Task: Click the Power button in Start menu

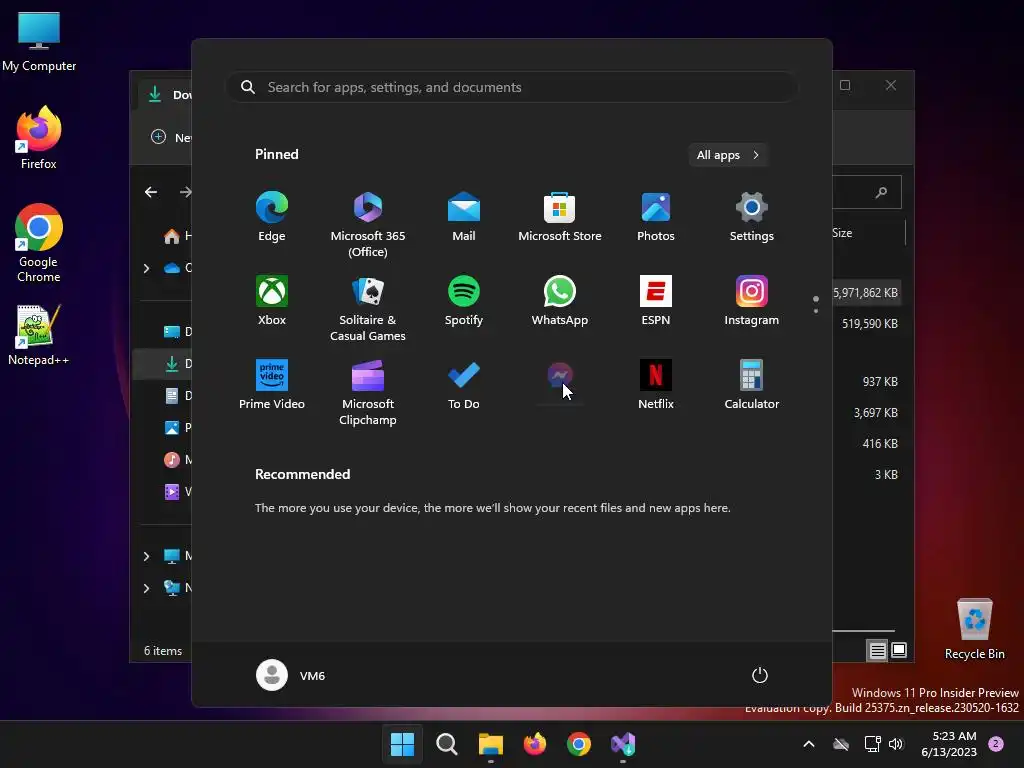Action: point(760,675)
